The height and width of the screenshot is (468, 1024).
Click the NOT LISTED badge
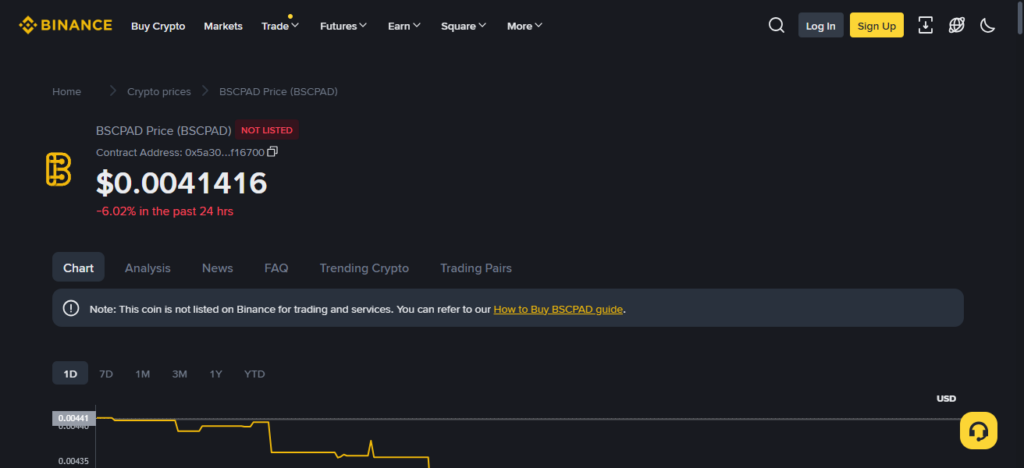tap(267, 130)
